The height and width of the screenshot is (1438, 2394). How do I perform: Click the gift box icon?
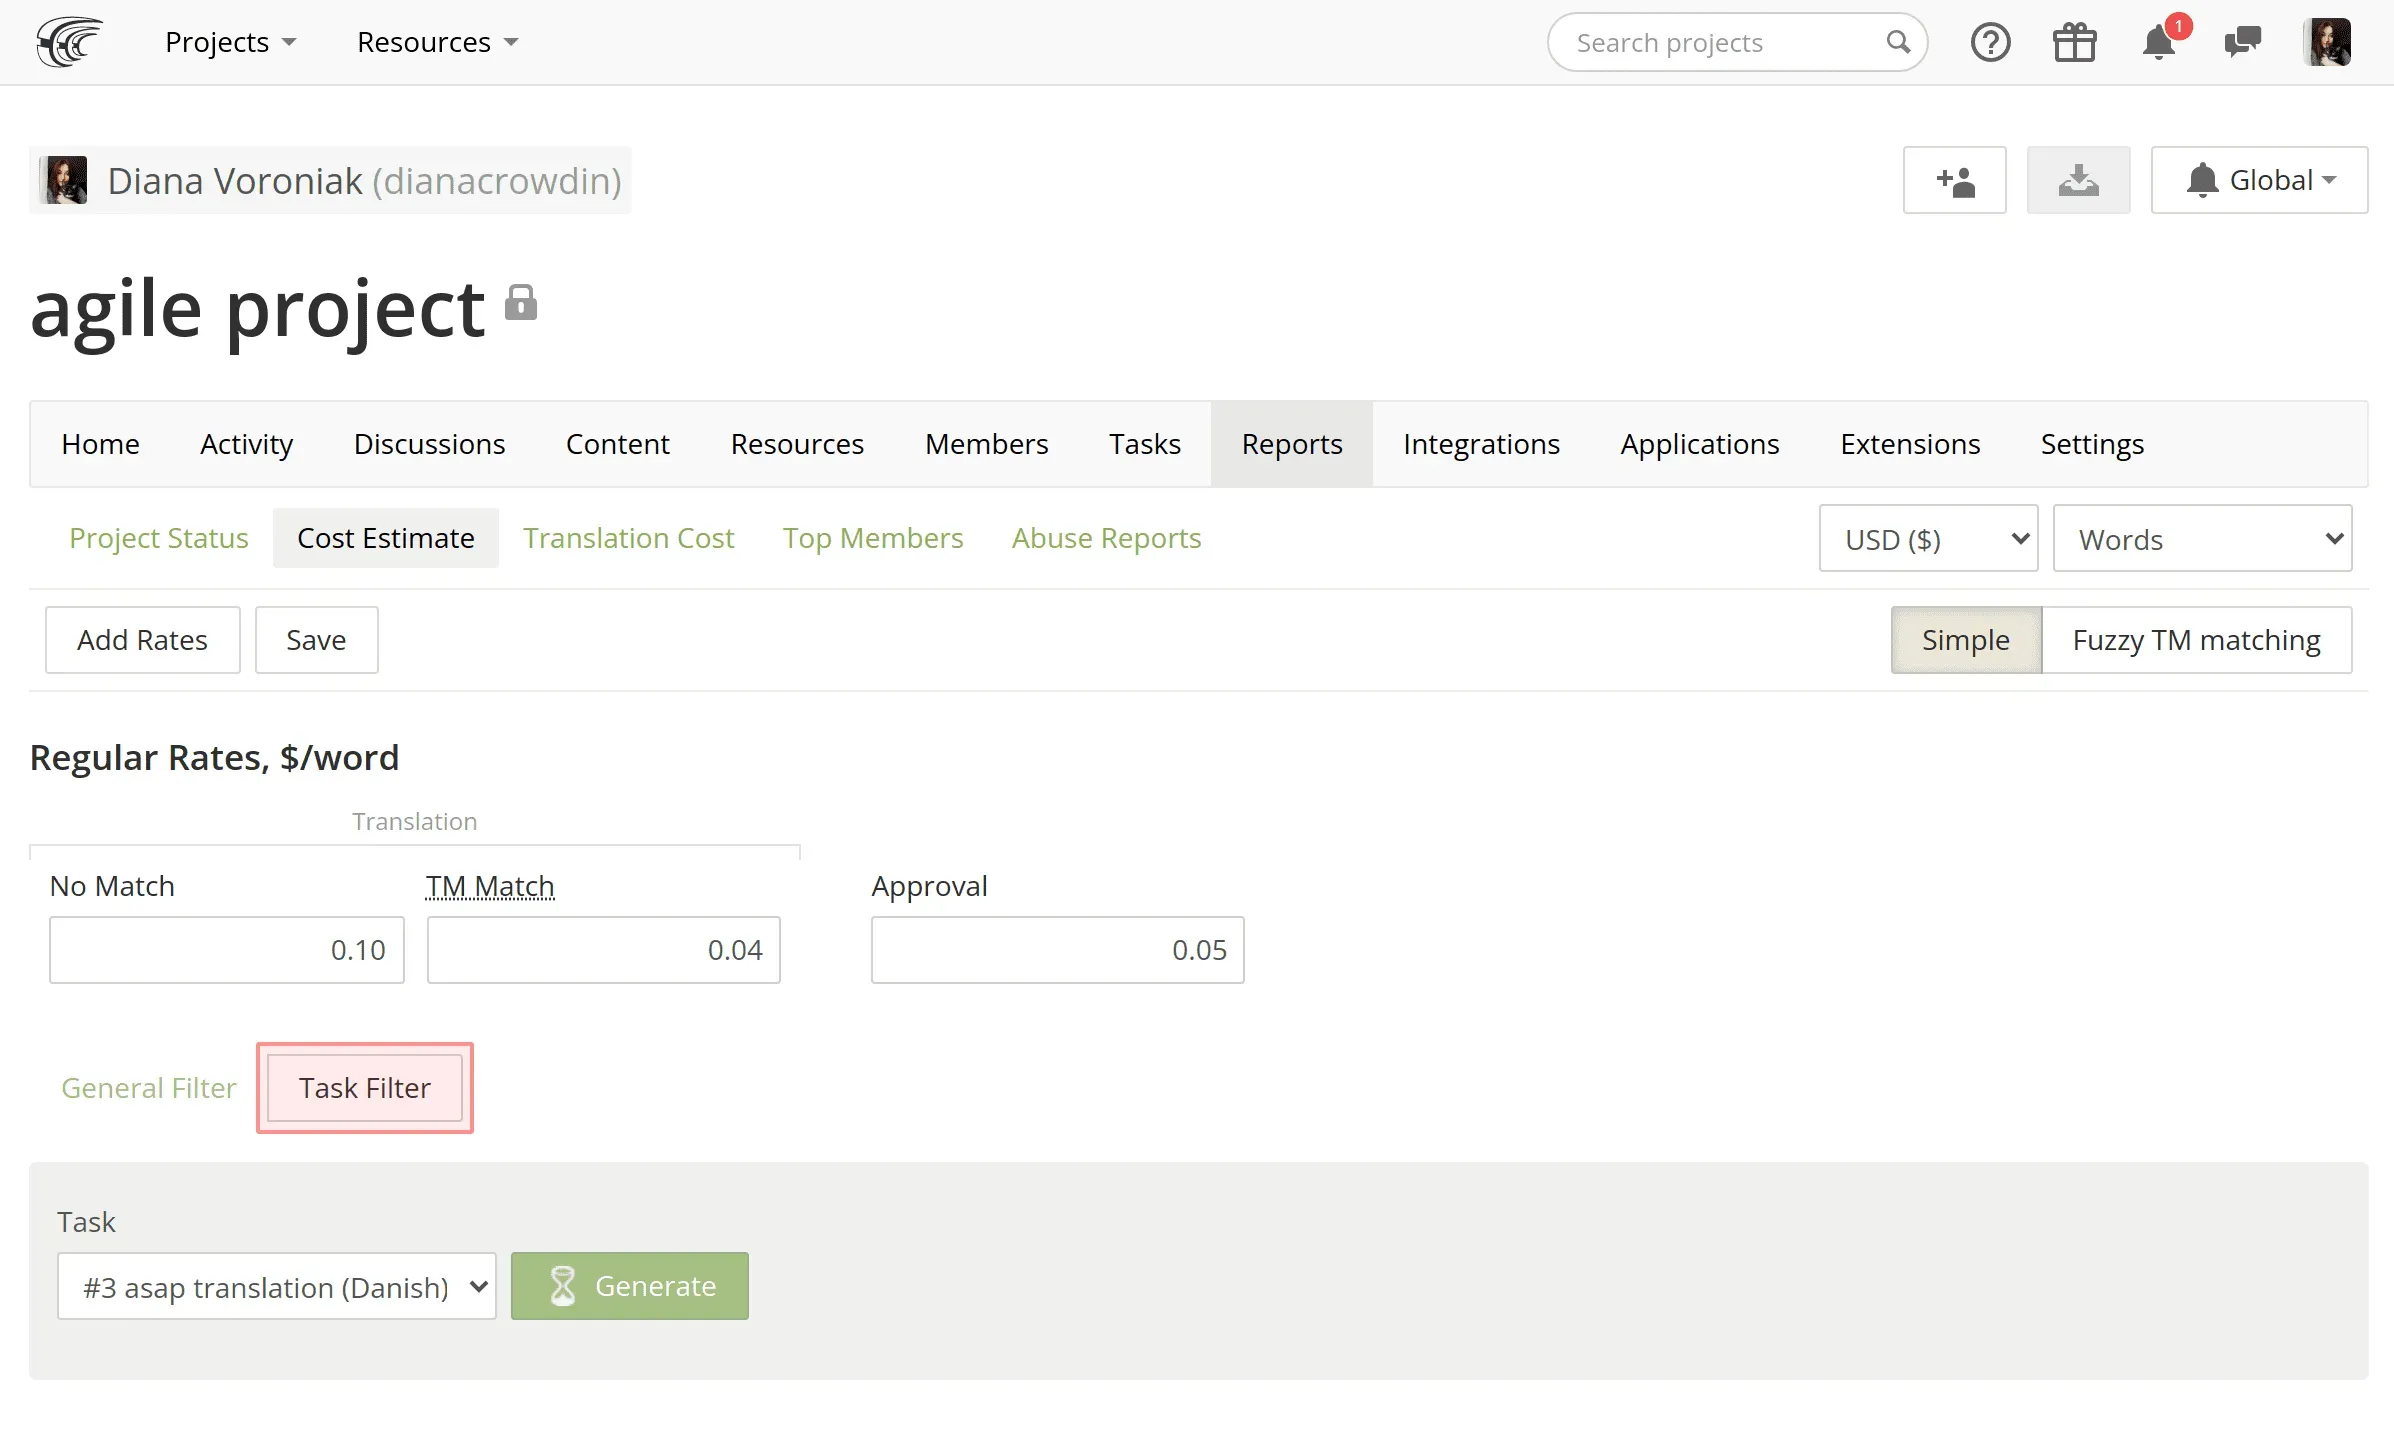pos(2074,41)
